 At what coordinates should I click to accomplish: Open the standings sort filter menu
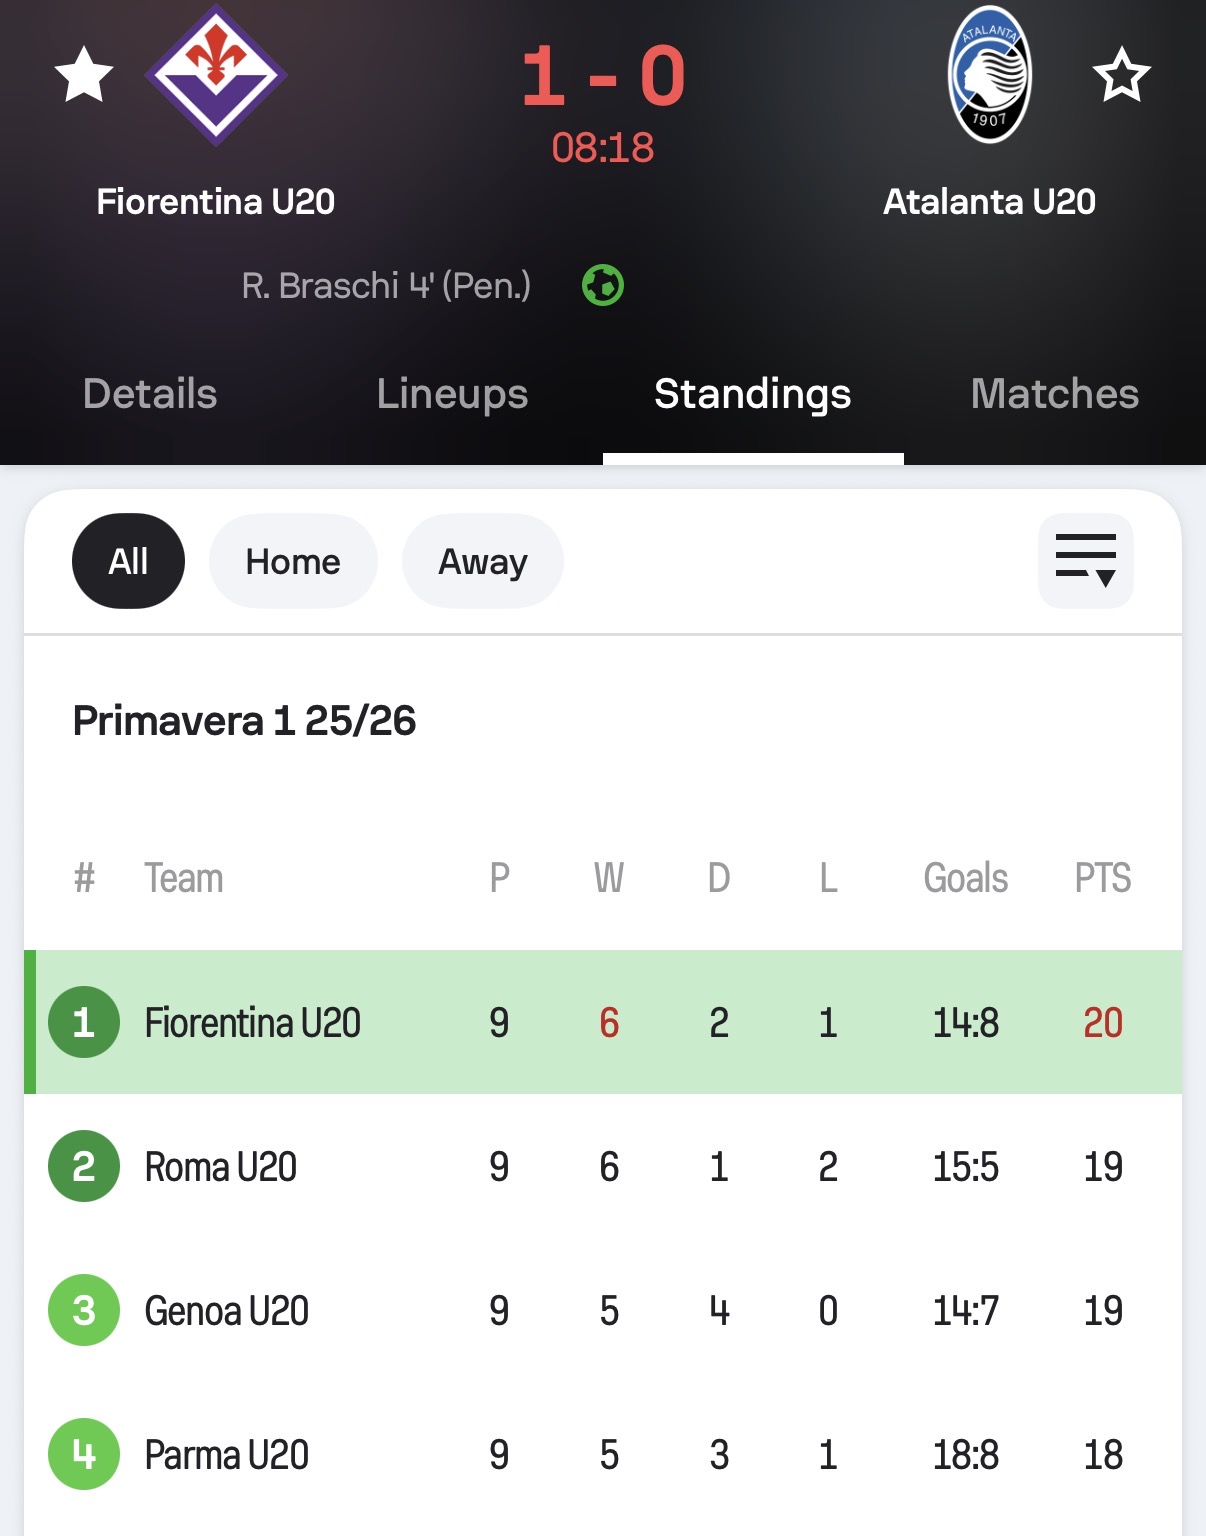pyautogui.click(x=1085, y=561)
